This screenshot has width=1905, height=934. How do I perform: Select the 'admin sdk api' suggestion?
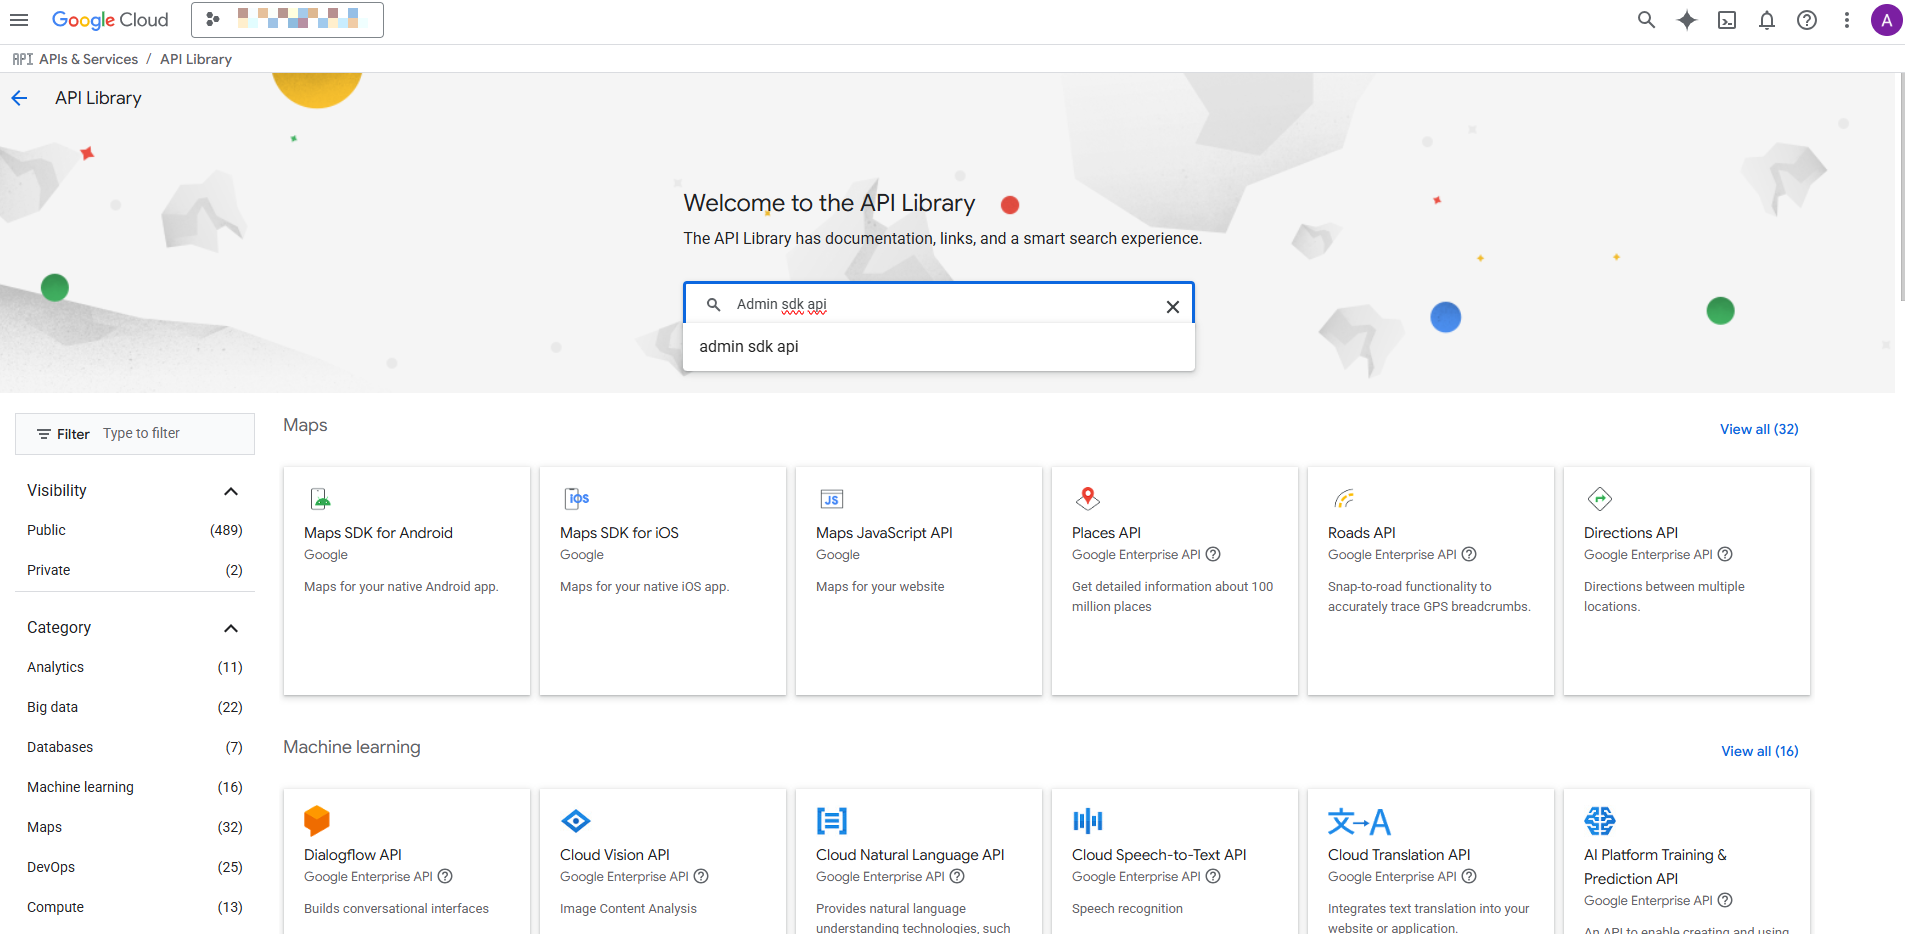pyautogui.click(x=939, y=347)
